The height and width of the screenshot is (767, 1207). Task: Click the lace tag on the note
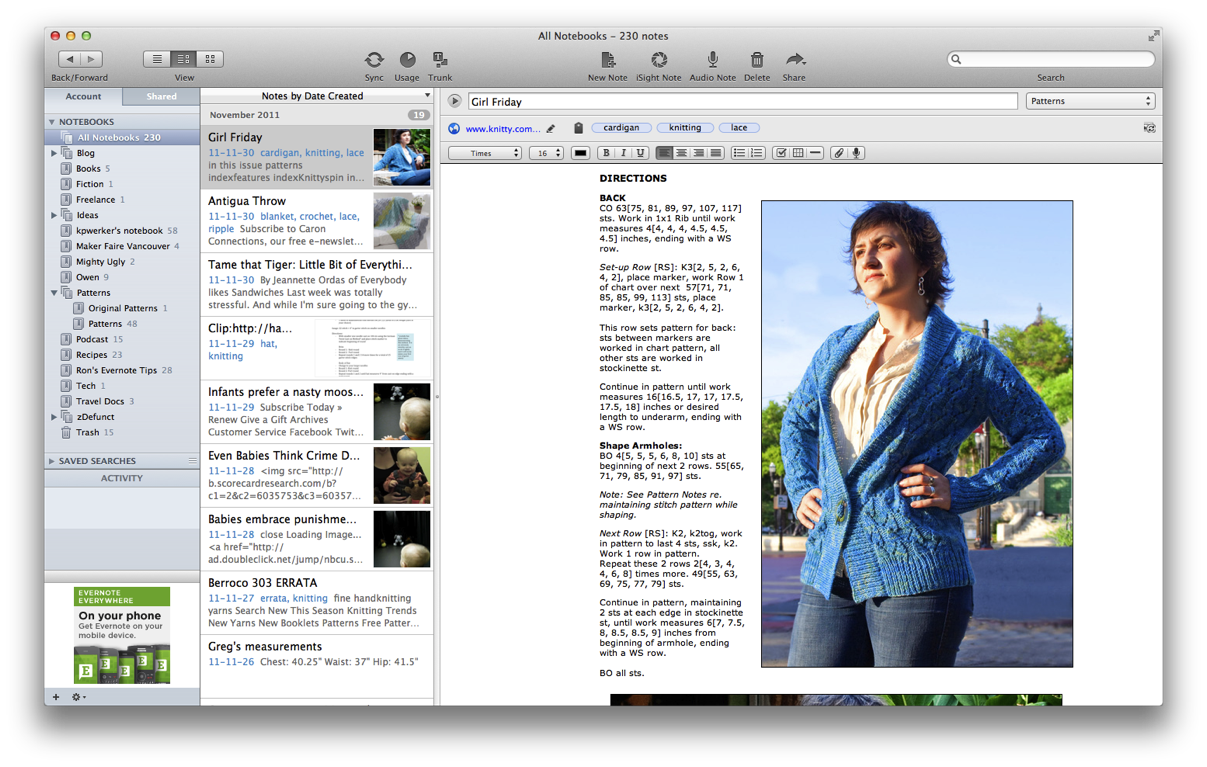coord(739,128)
